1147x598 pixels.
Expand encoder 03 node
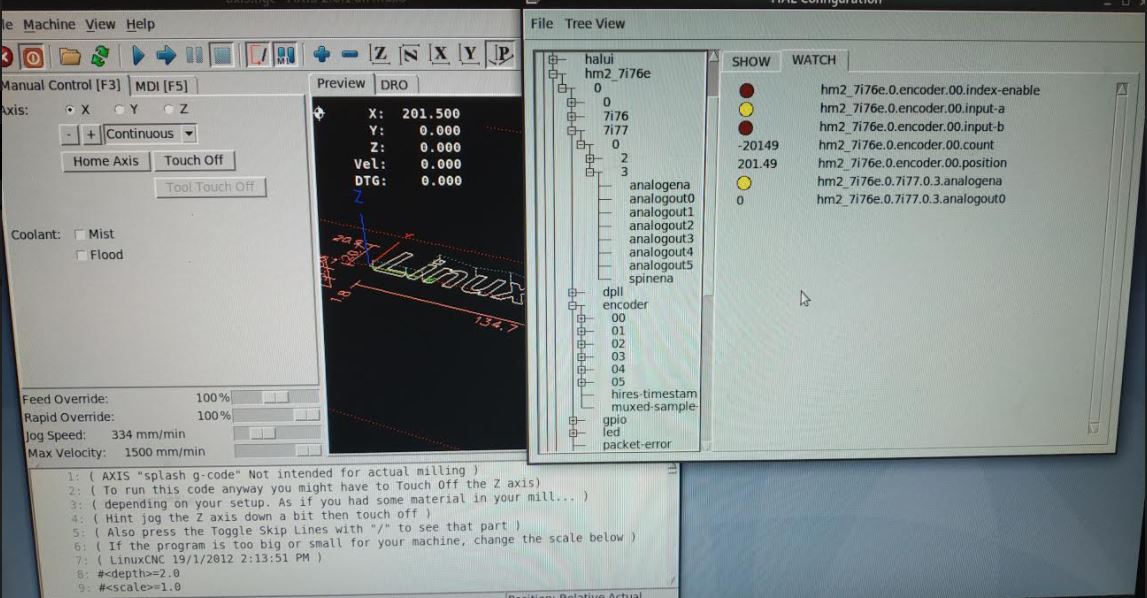coord(581,357)
